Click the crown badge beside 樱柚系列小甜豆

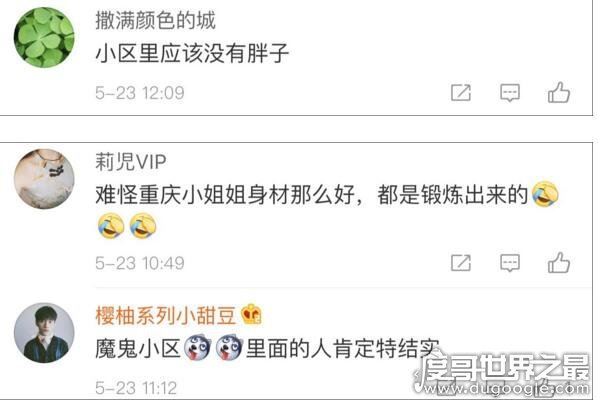coord(251,314)
